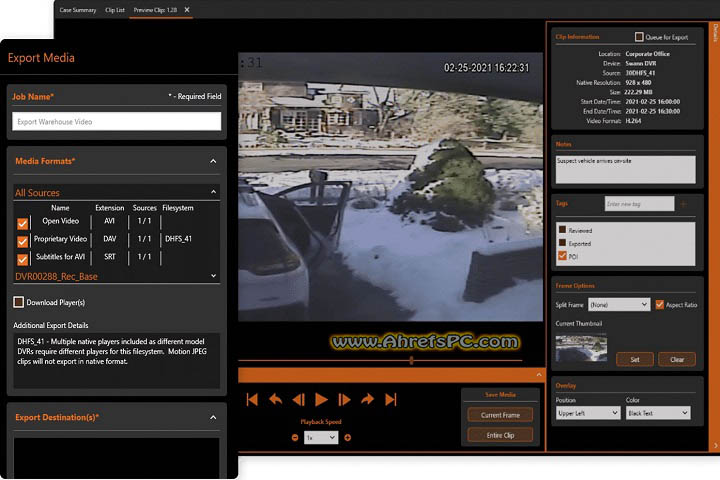The image size is (720, 480).
Task: Switch to the Case Summary tab
Action: pyautogui.click(x=78, y=10)
